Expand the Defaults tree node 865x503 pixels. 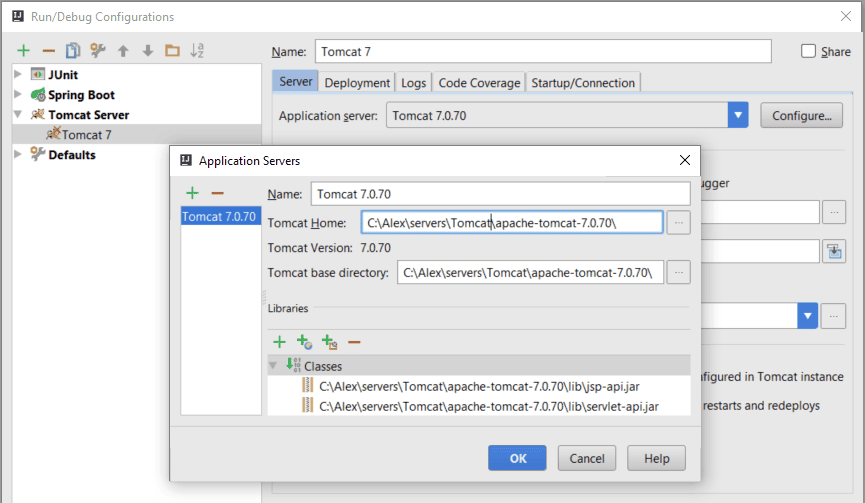click(x=18, y=154)
